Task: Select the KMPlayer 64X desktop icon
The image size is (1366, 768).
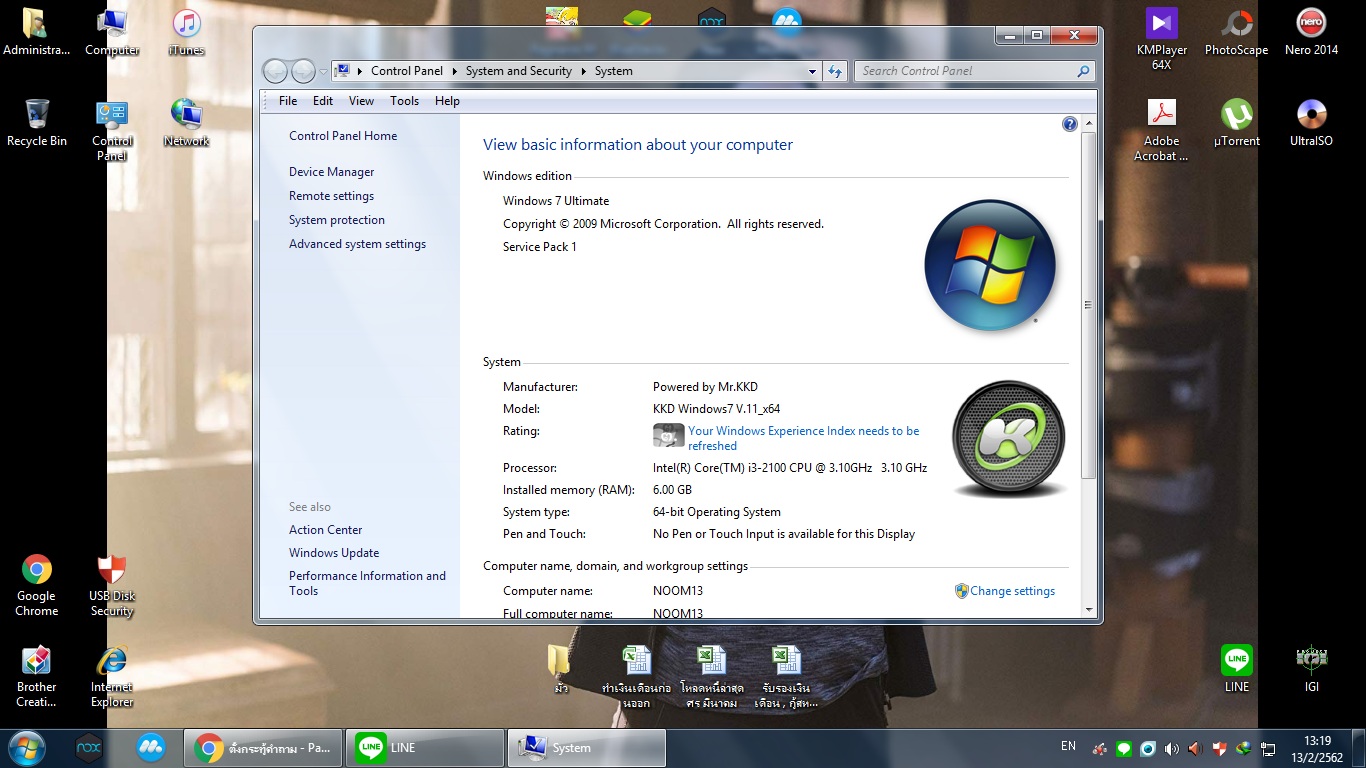Action: [1162, 39]
